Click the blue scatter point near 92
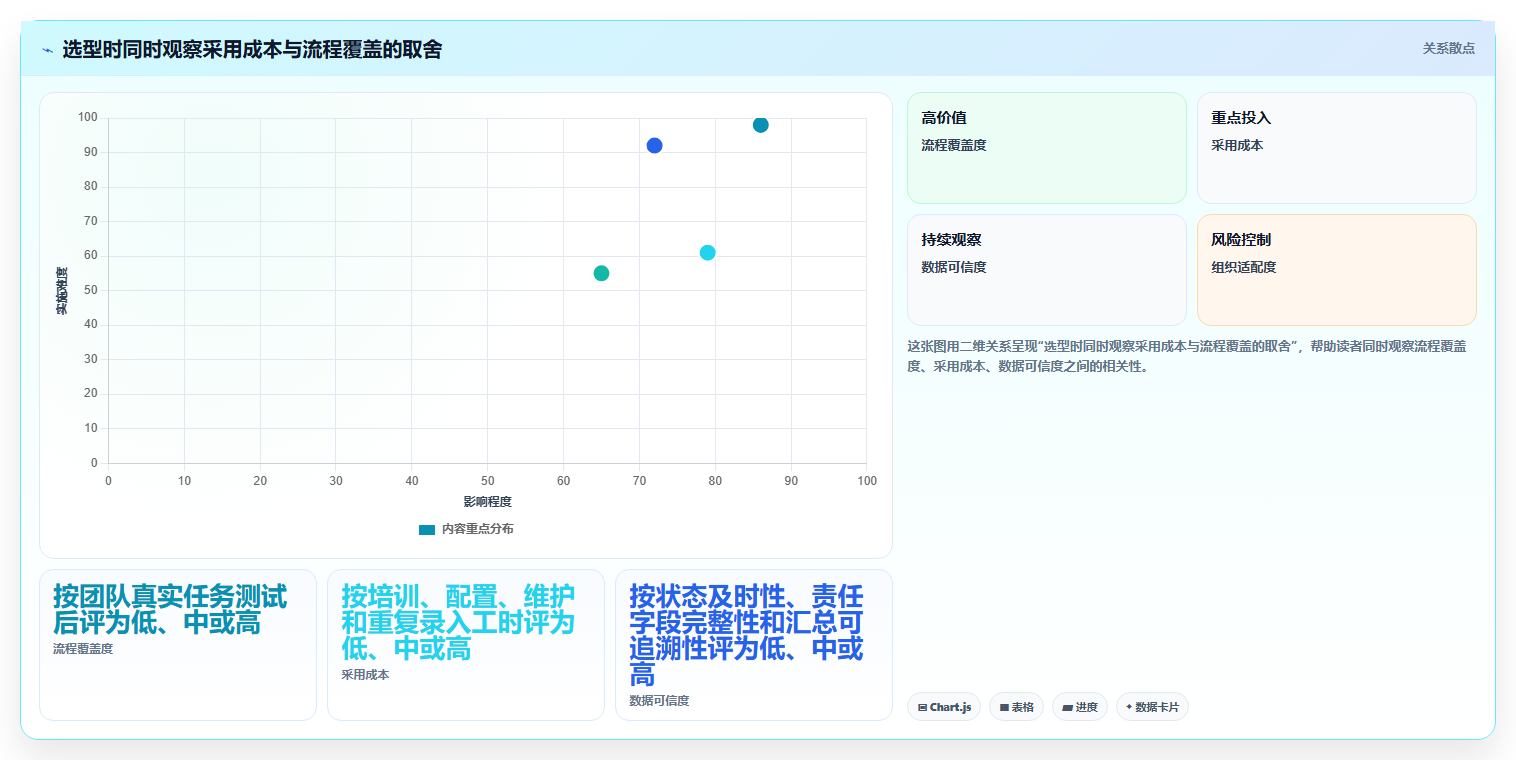This screenshot has width=1516, height=760. point(654,146)
